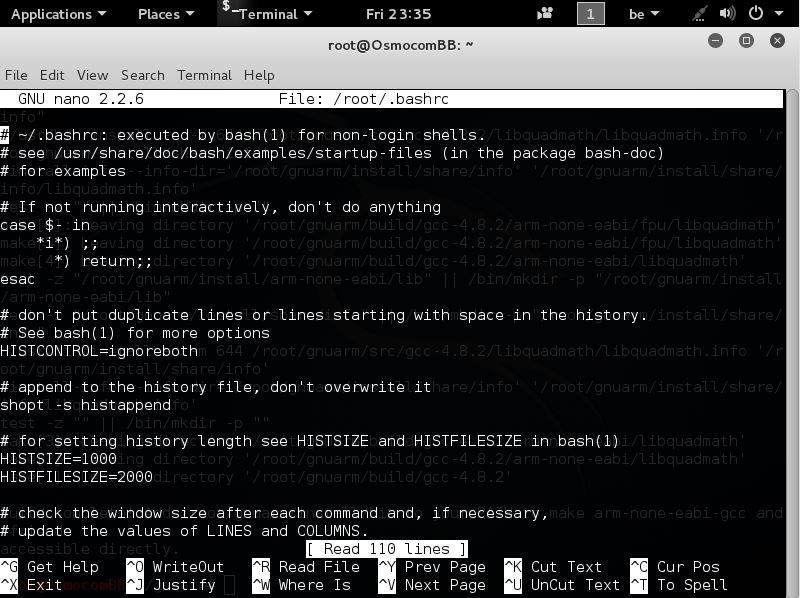Minimize the terminal window
The image size is (800, 598).
click(x=715, y=40)
